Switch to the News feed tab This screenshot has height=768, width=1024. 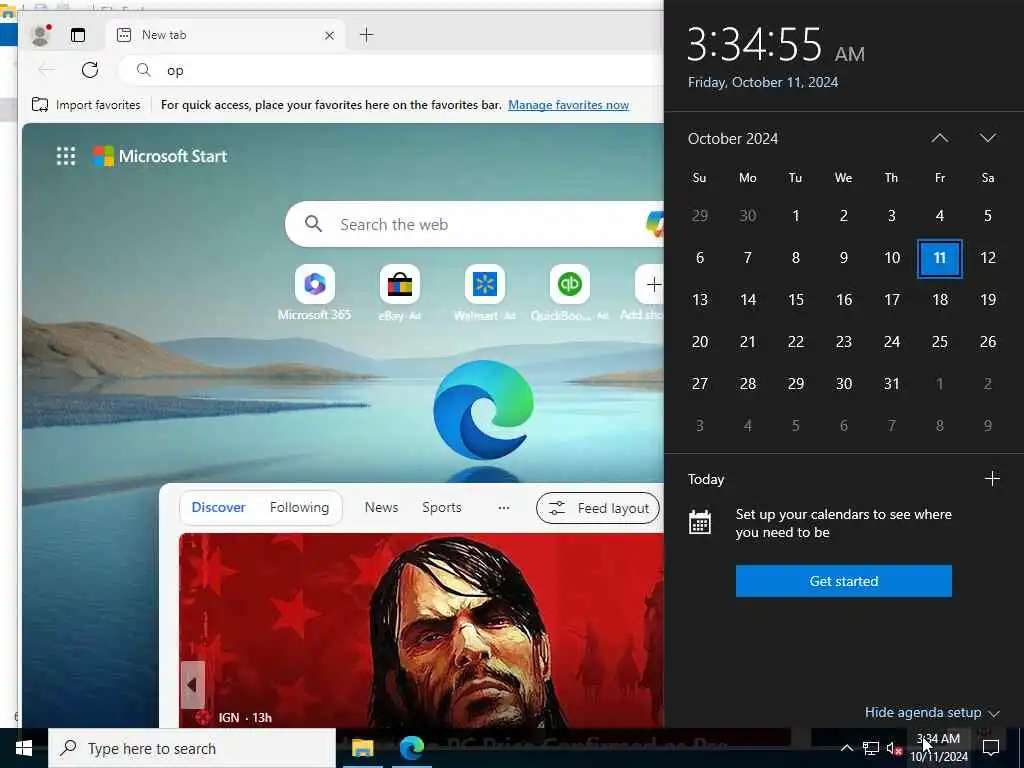click(x=381, y=507)
